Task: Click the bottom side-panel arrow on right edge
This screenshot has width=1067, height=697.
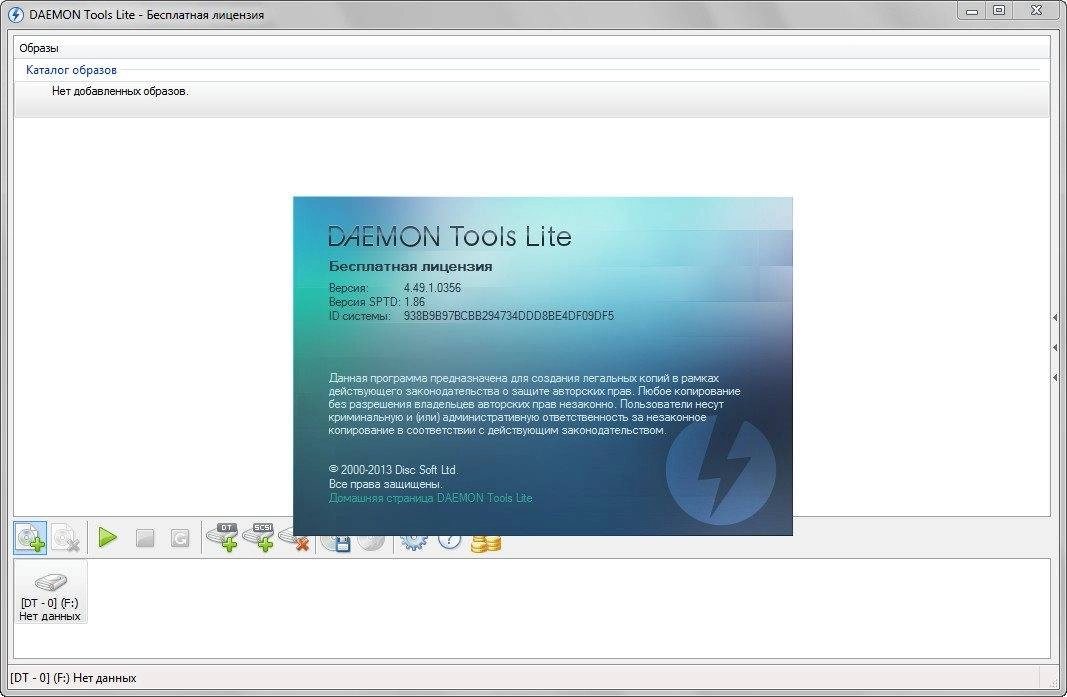Action: [x=1055, y=377]
